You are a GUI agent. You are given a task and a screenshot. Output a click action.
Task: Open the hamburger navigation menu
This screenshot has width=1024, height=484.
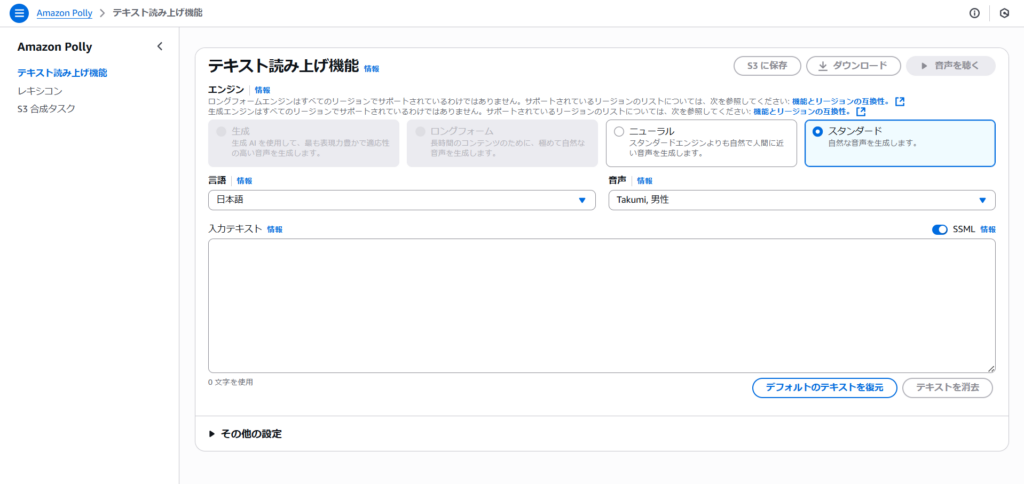coord(19,13)
